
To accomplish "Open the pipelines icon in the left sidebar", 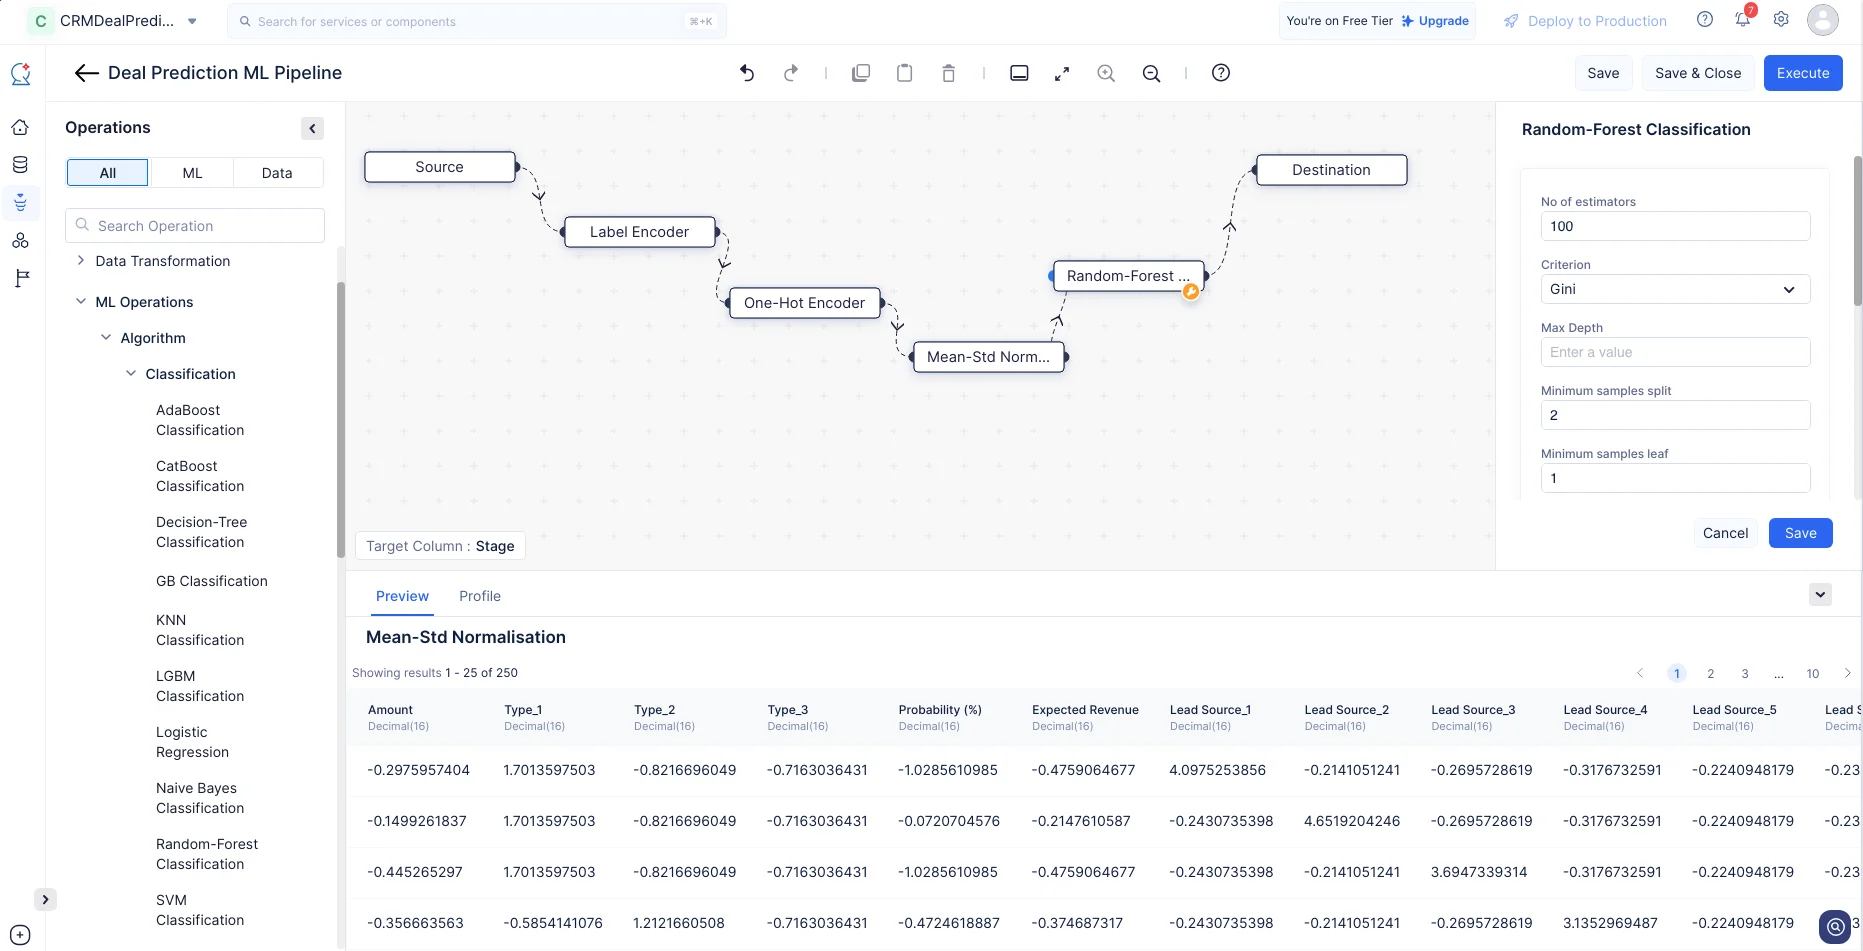I will [20, 203].
